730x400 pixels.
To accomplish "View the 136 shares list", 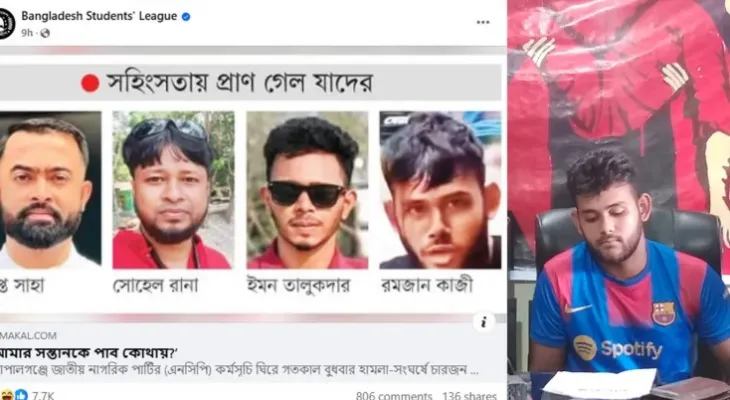I will coord(469,396).
